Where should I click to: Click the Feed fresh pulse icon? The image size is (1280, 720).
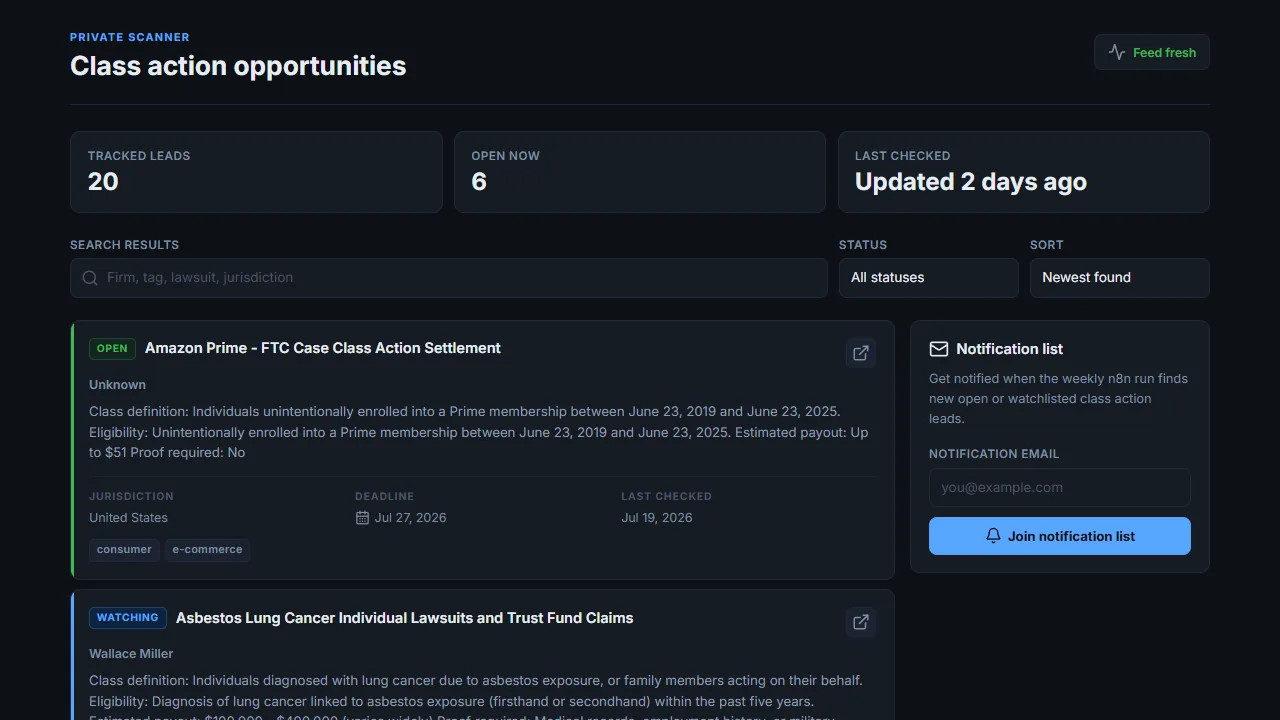pyautogui.click(x=1117, y=52)
